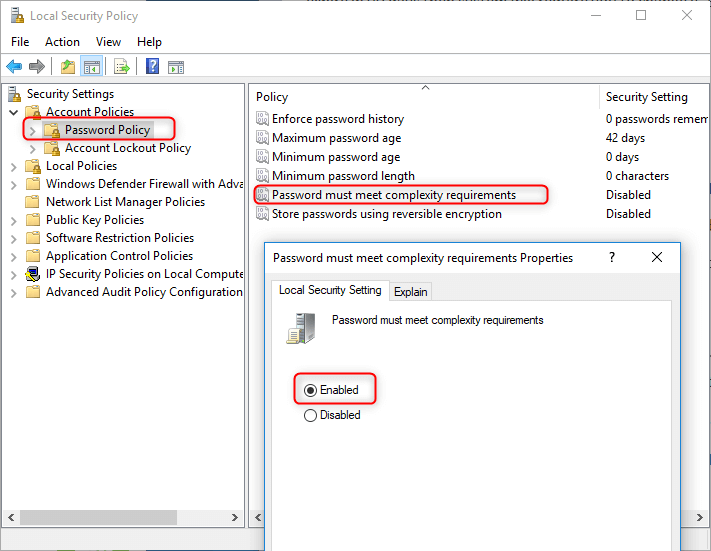The image size is (711, 551).
Task: Click the Back arrow toolbar icon
Action: (14, 67)
